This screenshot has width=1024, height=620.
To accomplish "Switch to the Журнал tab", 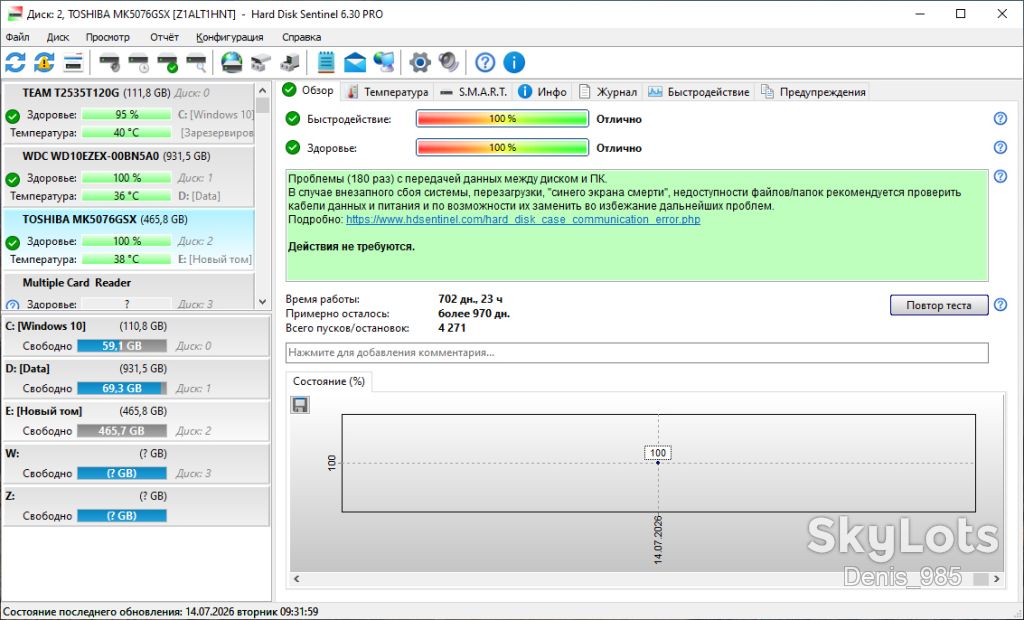I will click(x=608, y=92).
